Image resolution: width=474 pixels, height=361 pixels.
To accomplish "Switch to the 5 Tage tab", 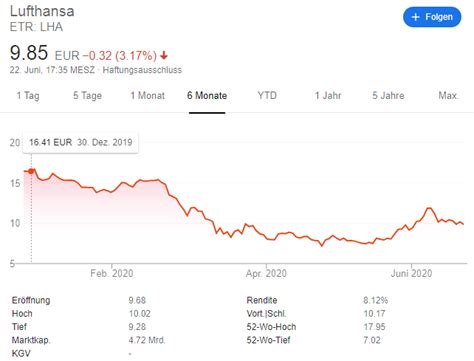I will 87,96.
